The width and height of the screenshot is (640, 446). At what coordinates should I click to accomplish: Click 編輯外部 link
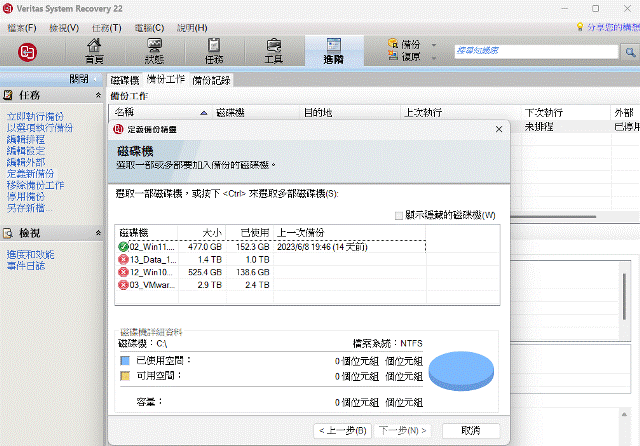point(26,162)
